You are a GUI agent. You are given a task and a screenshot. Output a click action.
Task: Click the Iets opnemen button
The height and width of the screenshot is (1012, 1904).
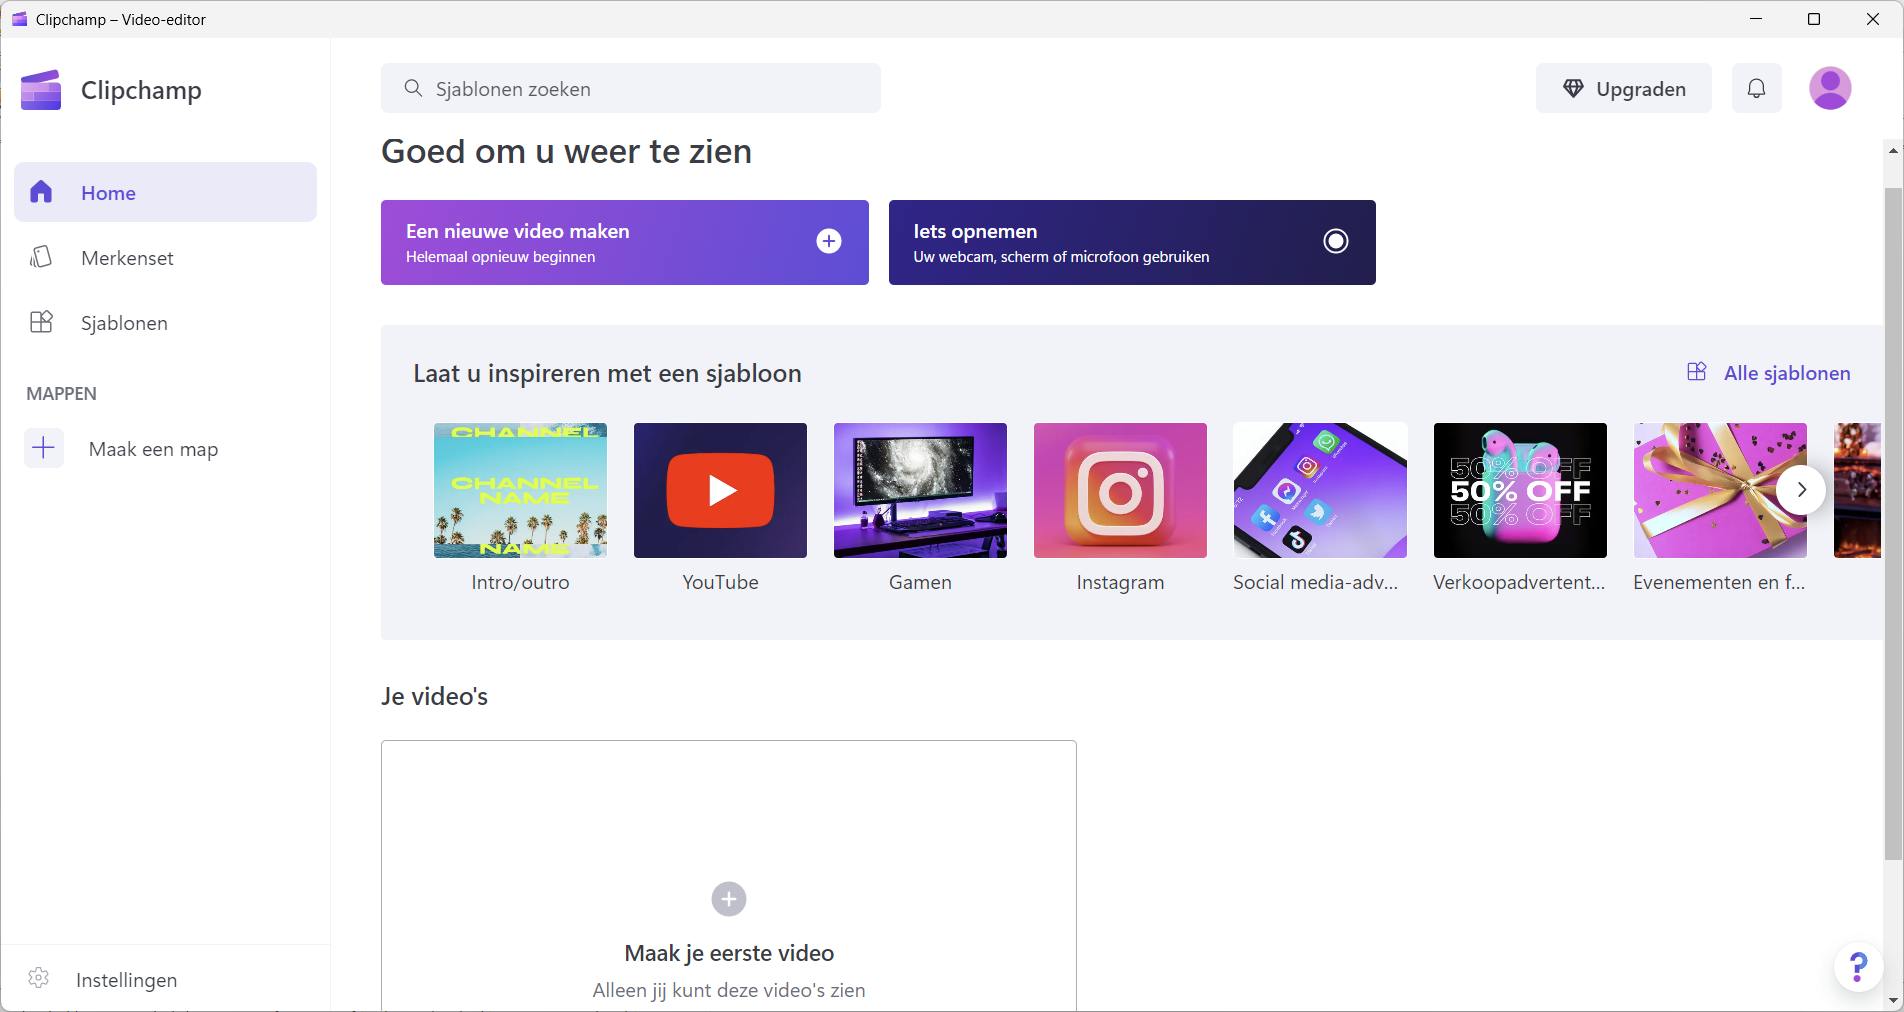pyautogui.click(x=1132, y=242)
